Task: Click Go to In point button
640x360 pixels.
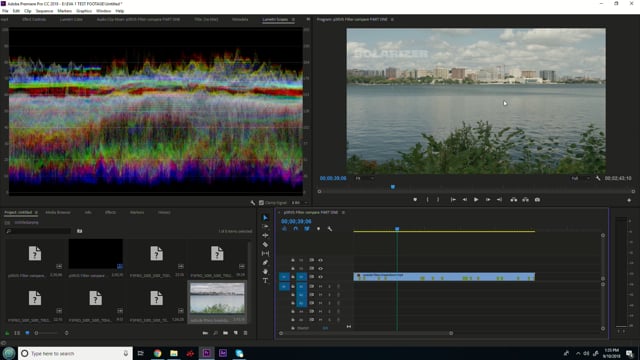Action: click(x=453, y=200)
